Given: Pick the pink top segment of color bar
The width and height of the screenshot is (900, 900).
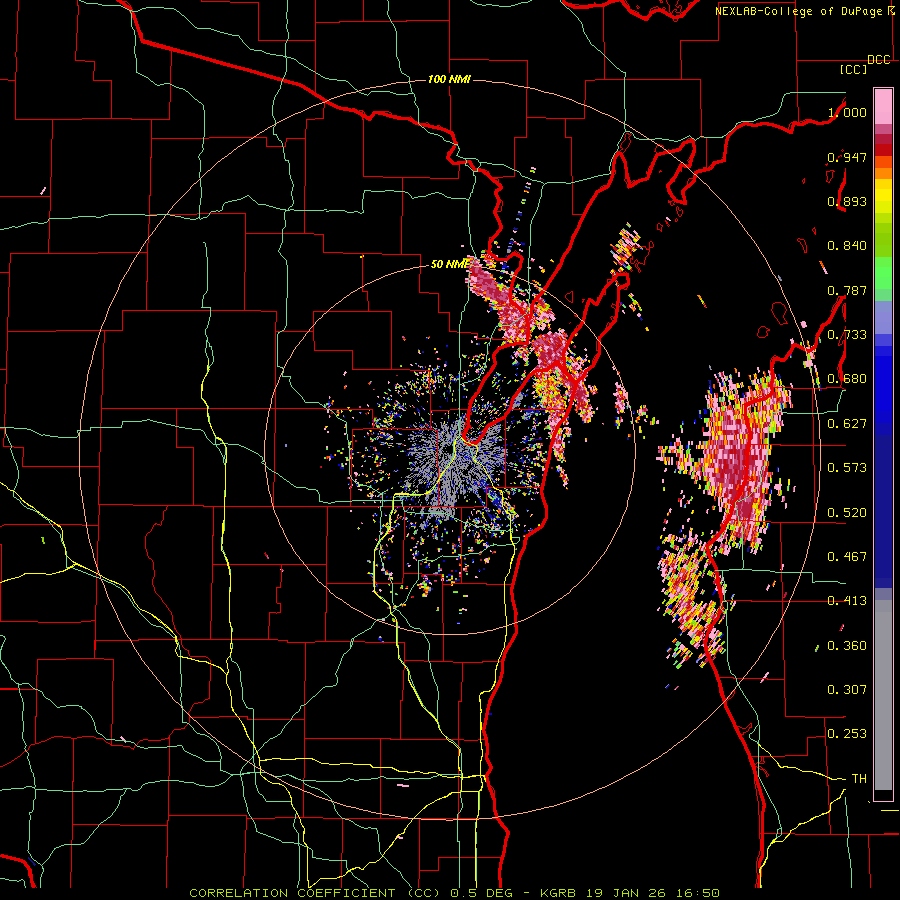Looking at the screenshot, I should tap(883, 106).
